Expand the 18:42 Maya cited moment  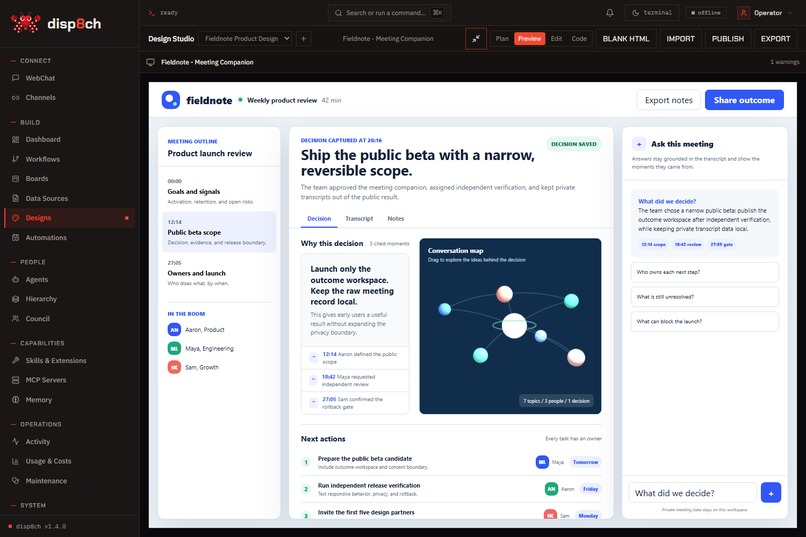(x=355, y=381)
